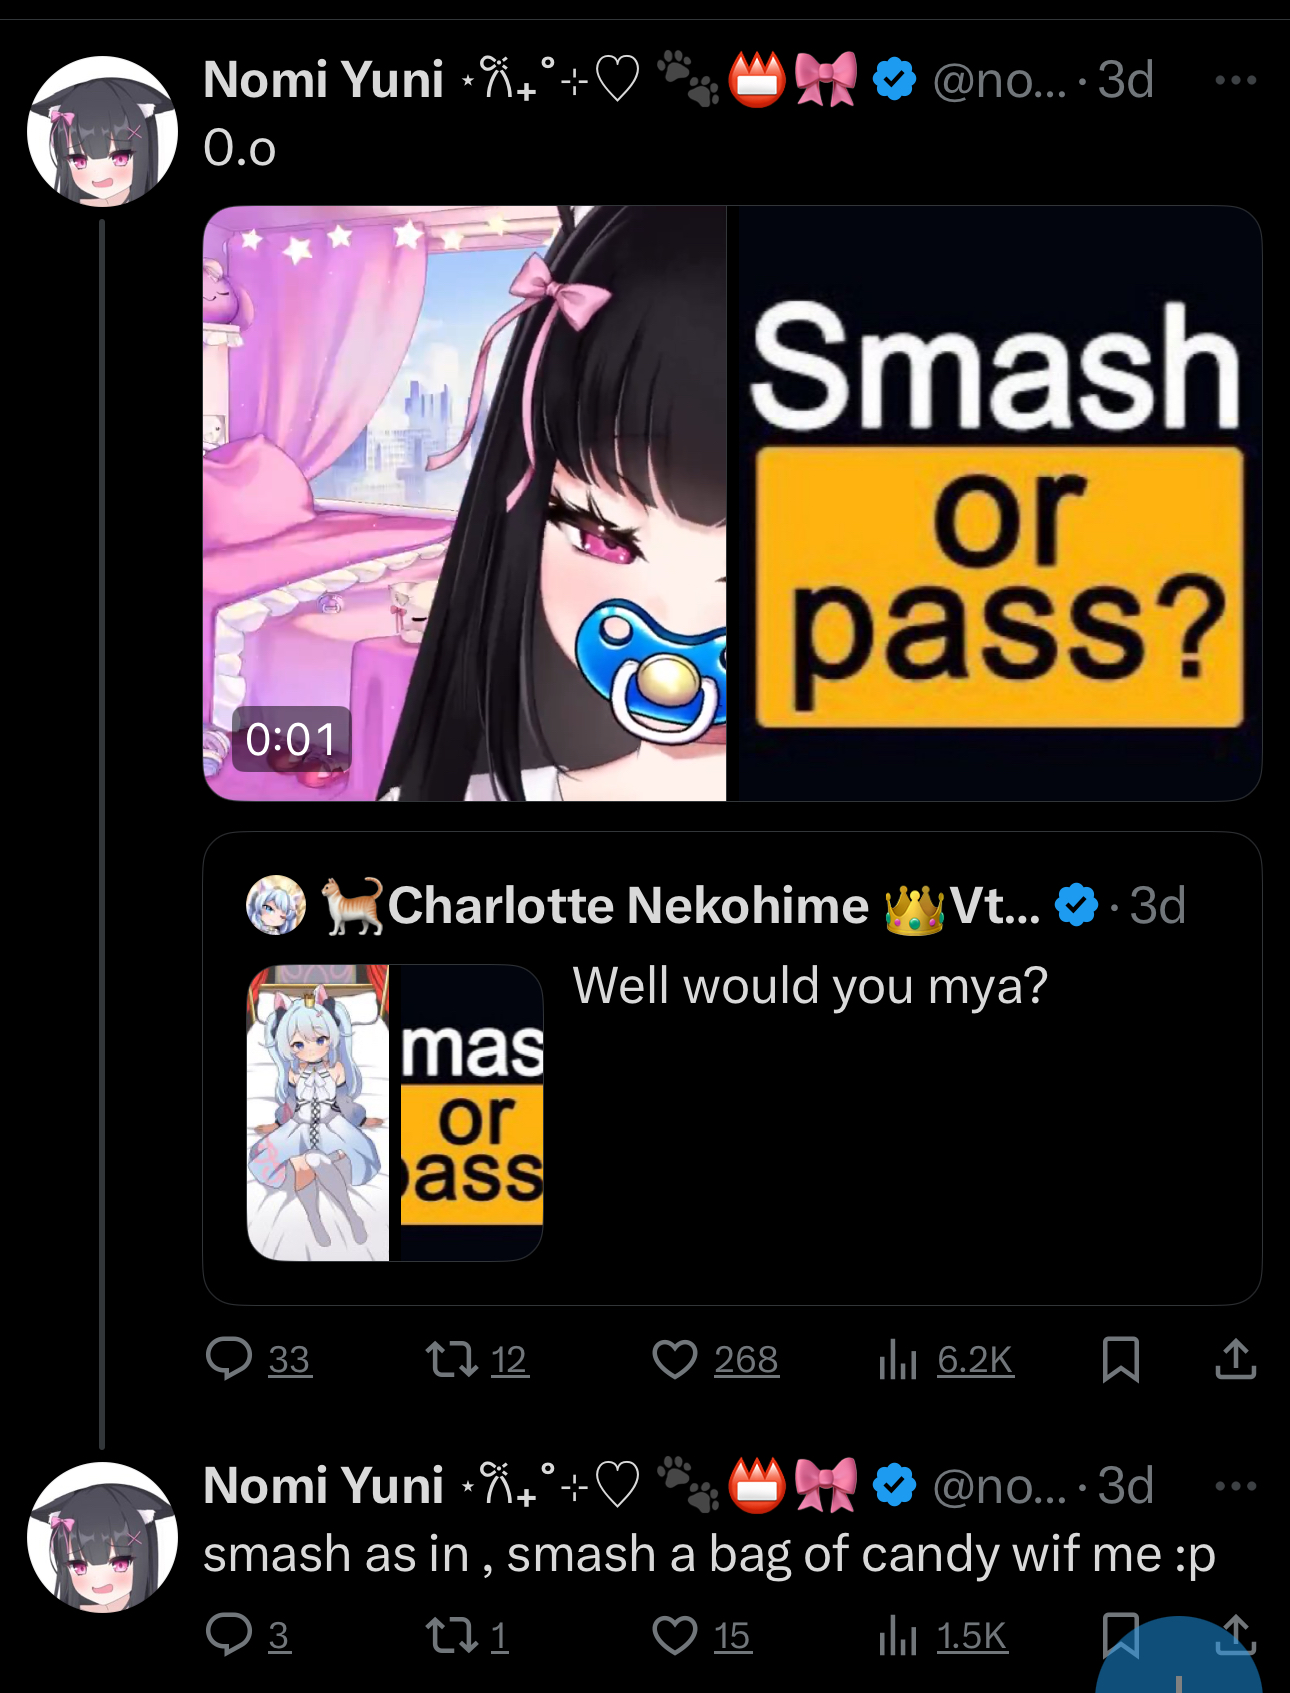The width and height of the screenshot is (1290, 1693).
Task: Open Nomi Yuni's avatar on the reply tweet
Action: coord(102,1537)
